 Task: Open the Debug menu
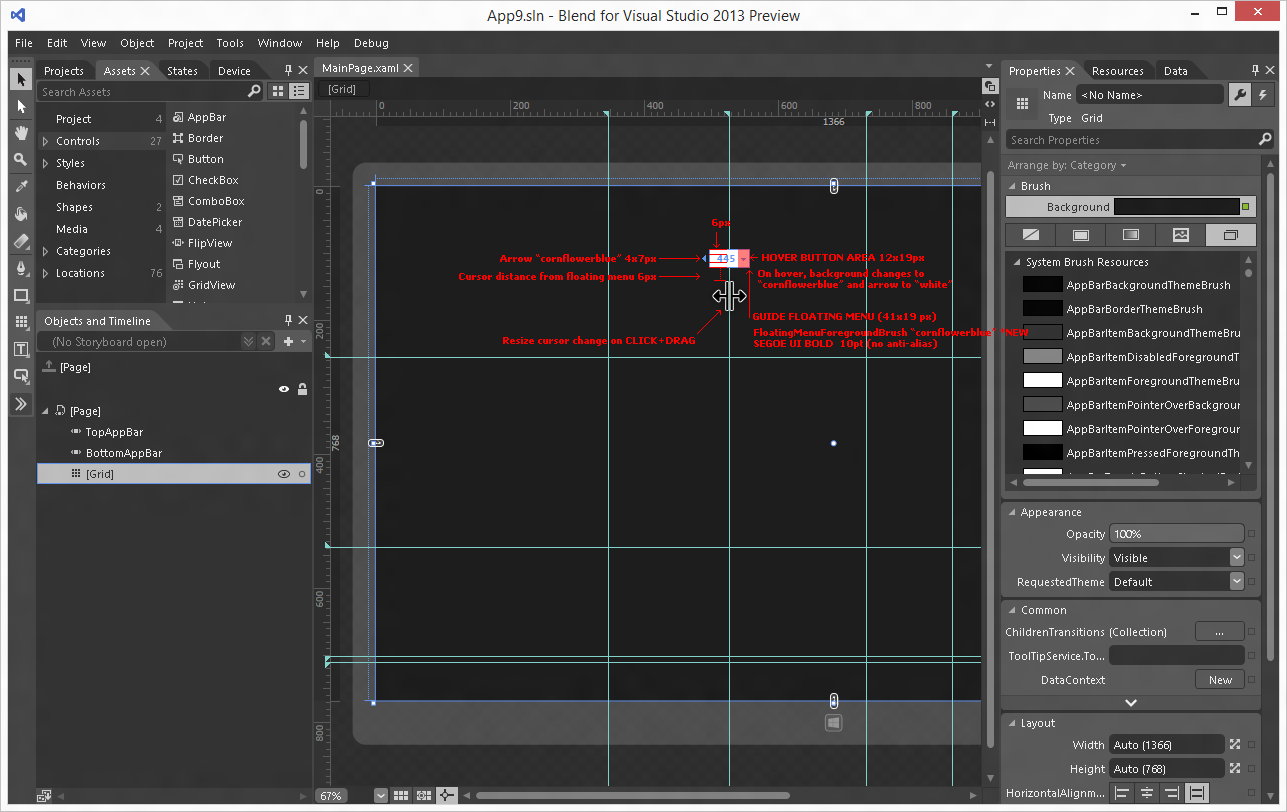371,43
